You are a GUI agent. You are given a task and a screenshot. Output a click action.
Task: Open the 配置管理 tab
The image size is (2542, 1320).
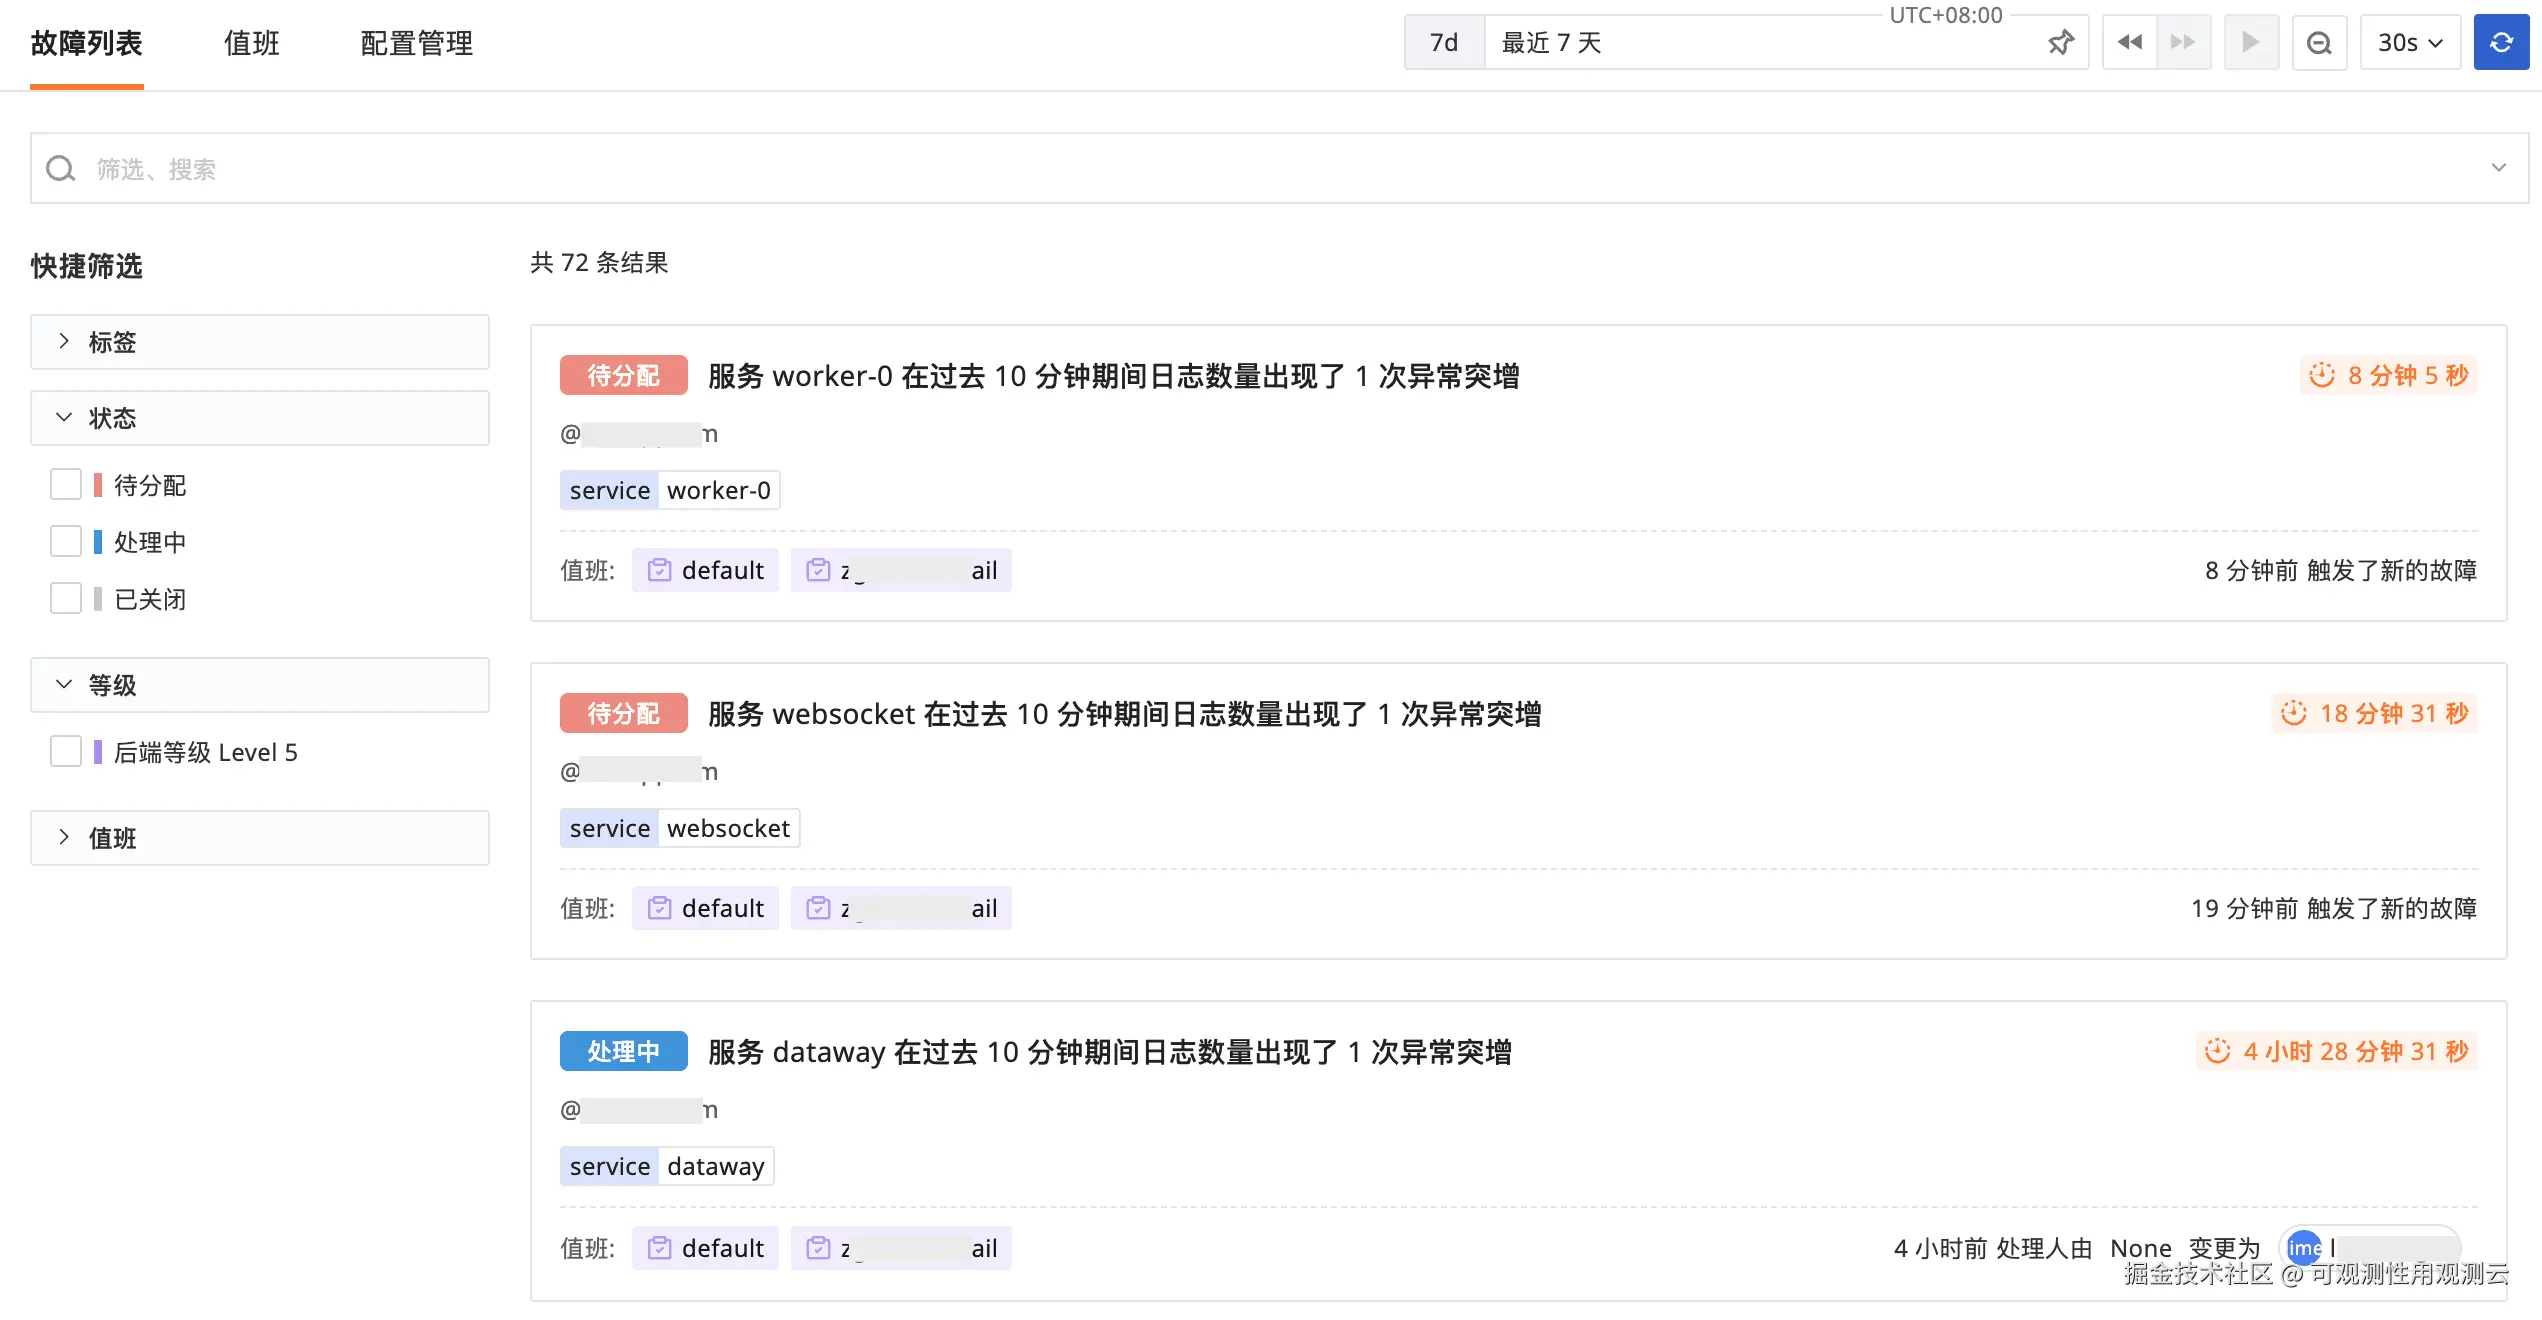tap(416, 43)
